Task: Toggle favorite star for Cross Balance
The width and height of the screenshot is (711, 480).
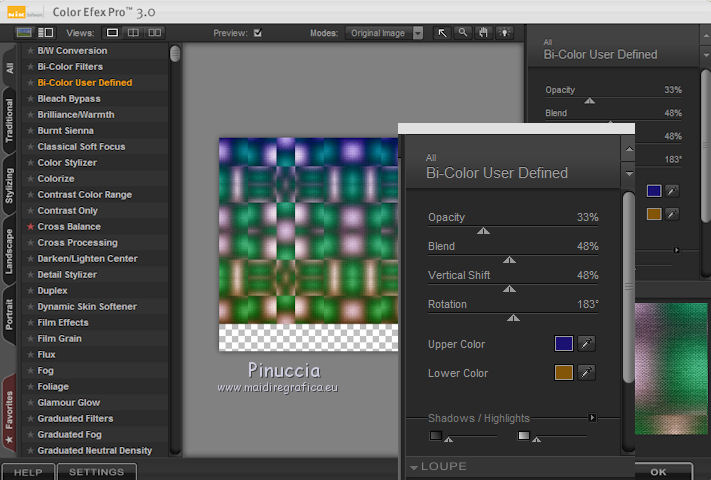Action: (x=30, y=227)
